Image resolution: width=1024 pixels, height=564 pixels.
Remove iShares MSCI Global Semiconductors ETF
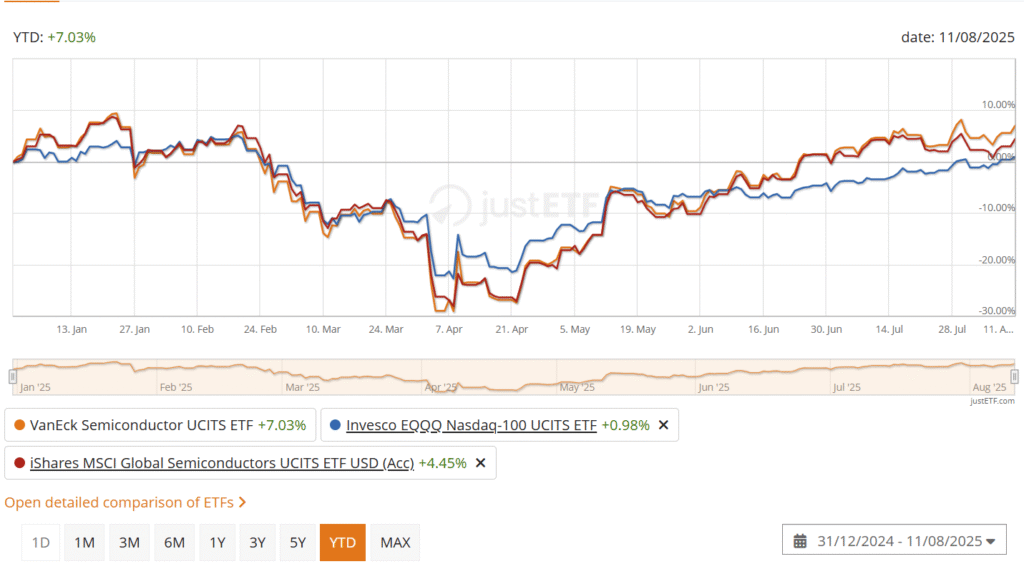pos(480,463)
